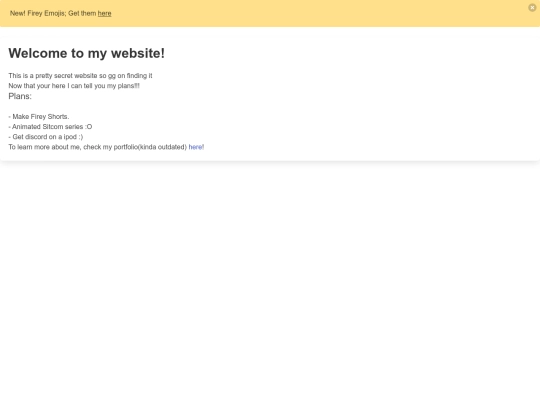540x405 pixels.
Task: Click the 'Plans:' subheading
Action: 20,96
